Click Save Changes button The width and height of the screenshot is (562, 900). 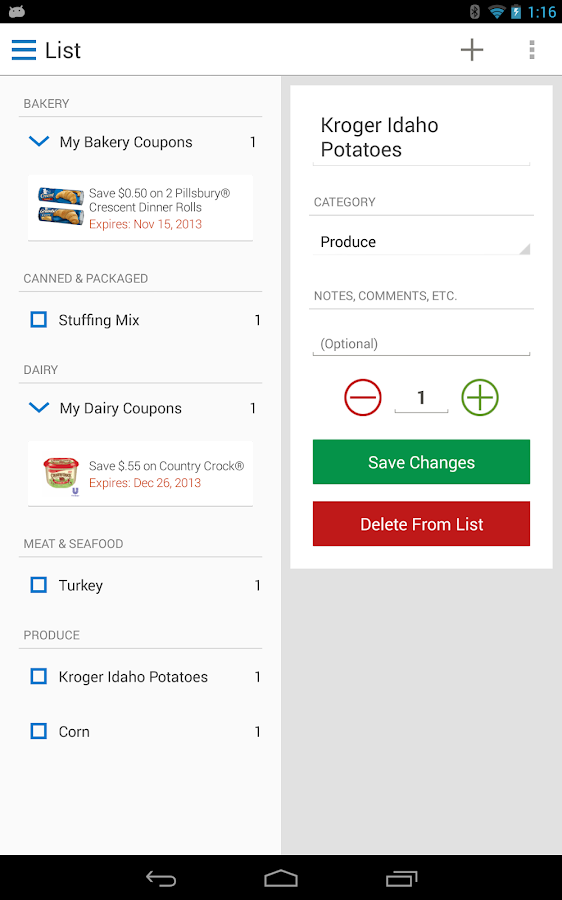(x=421, y=462)
